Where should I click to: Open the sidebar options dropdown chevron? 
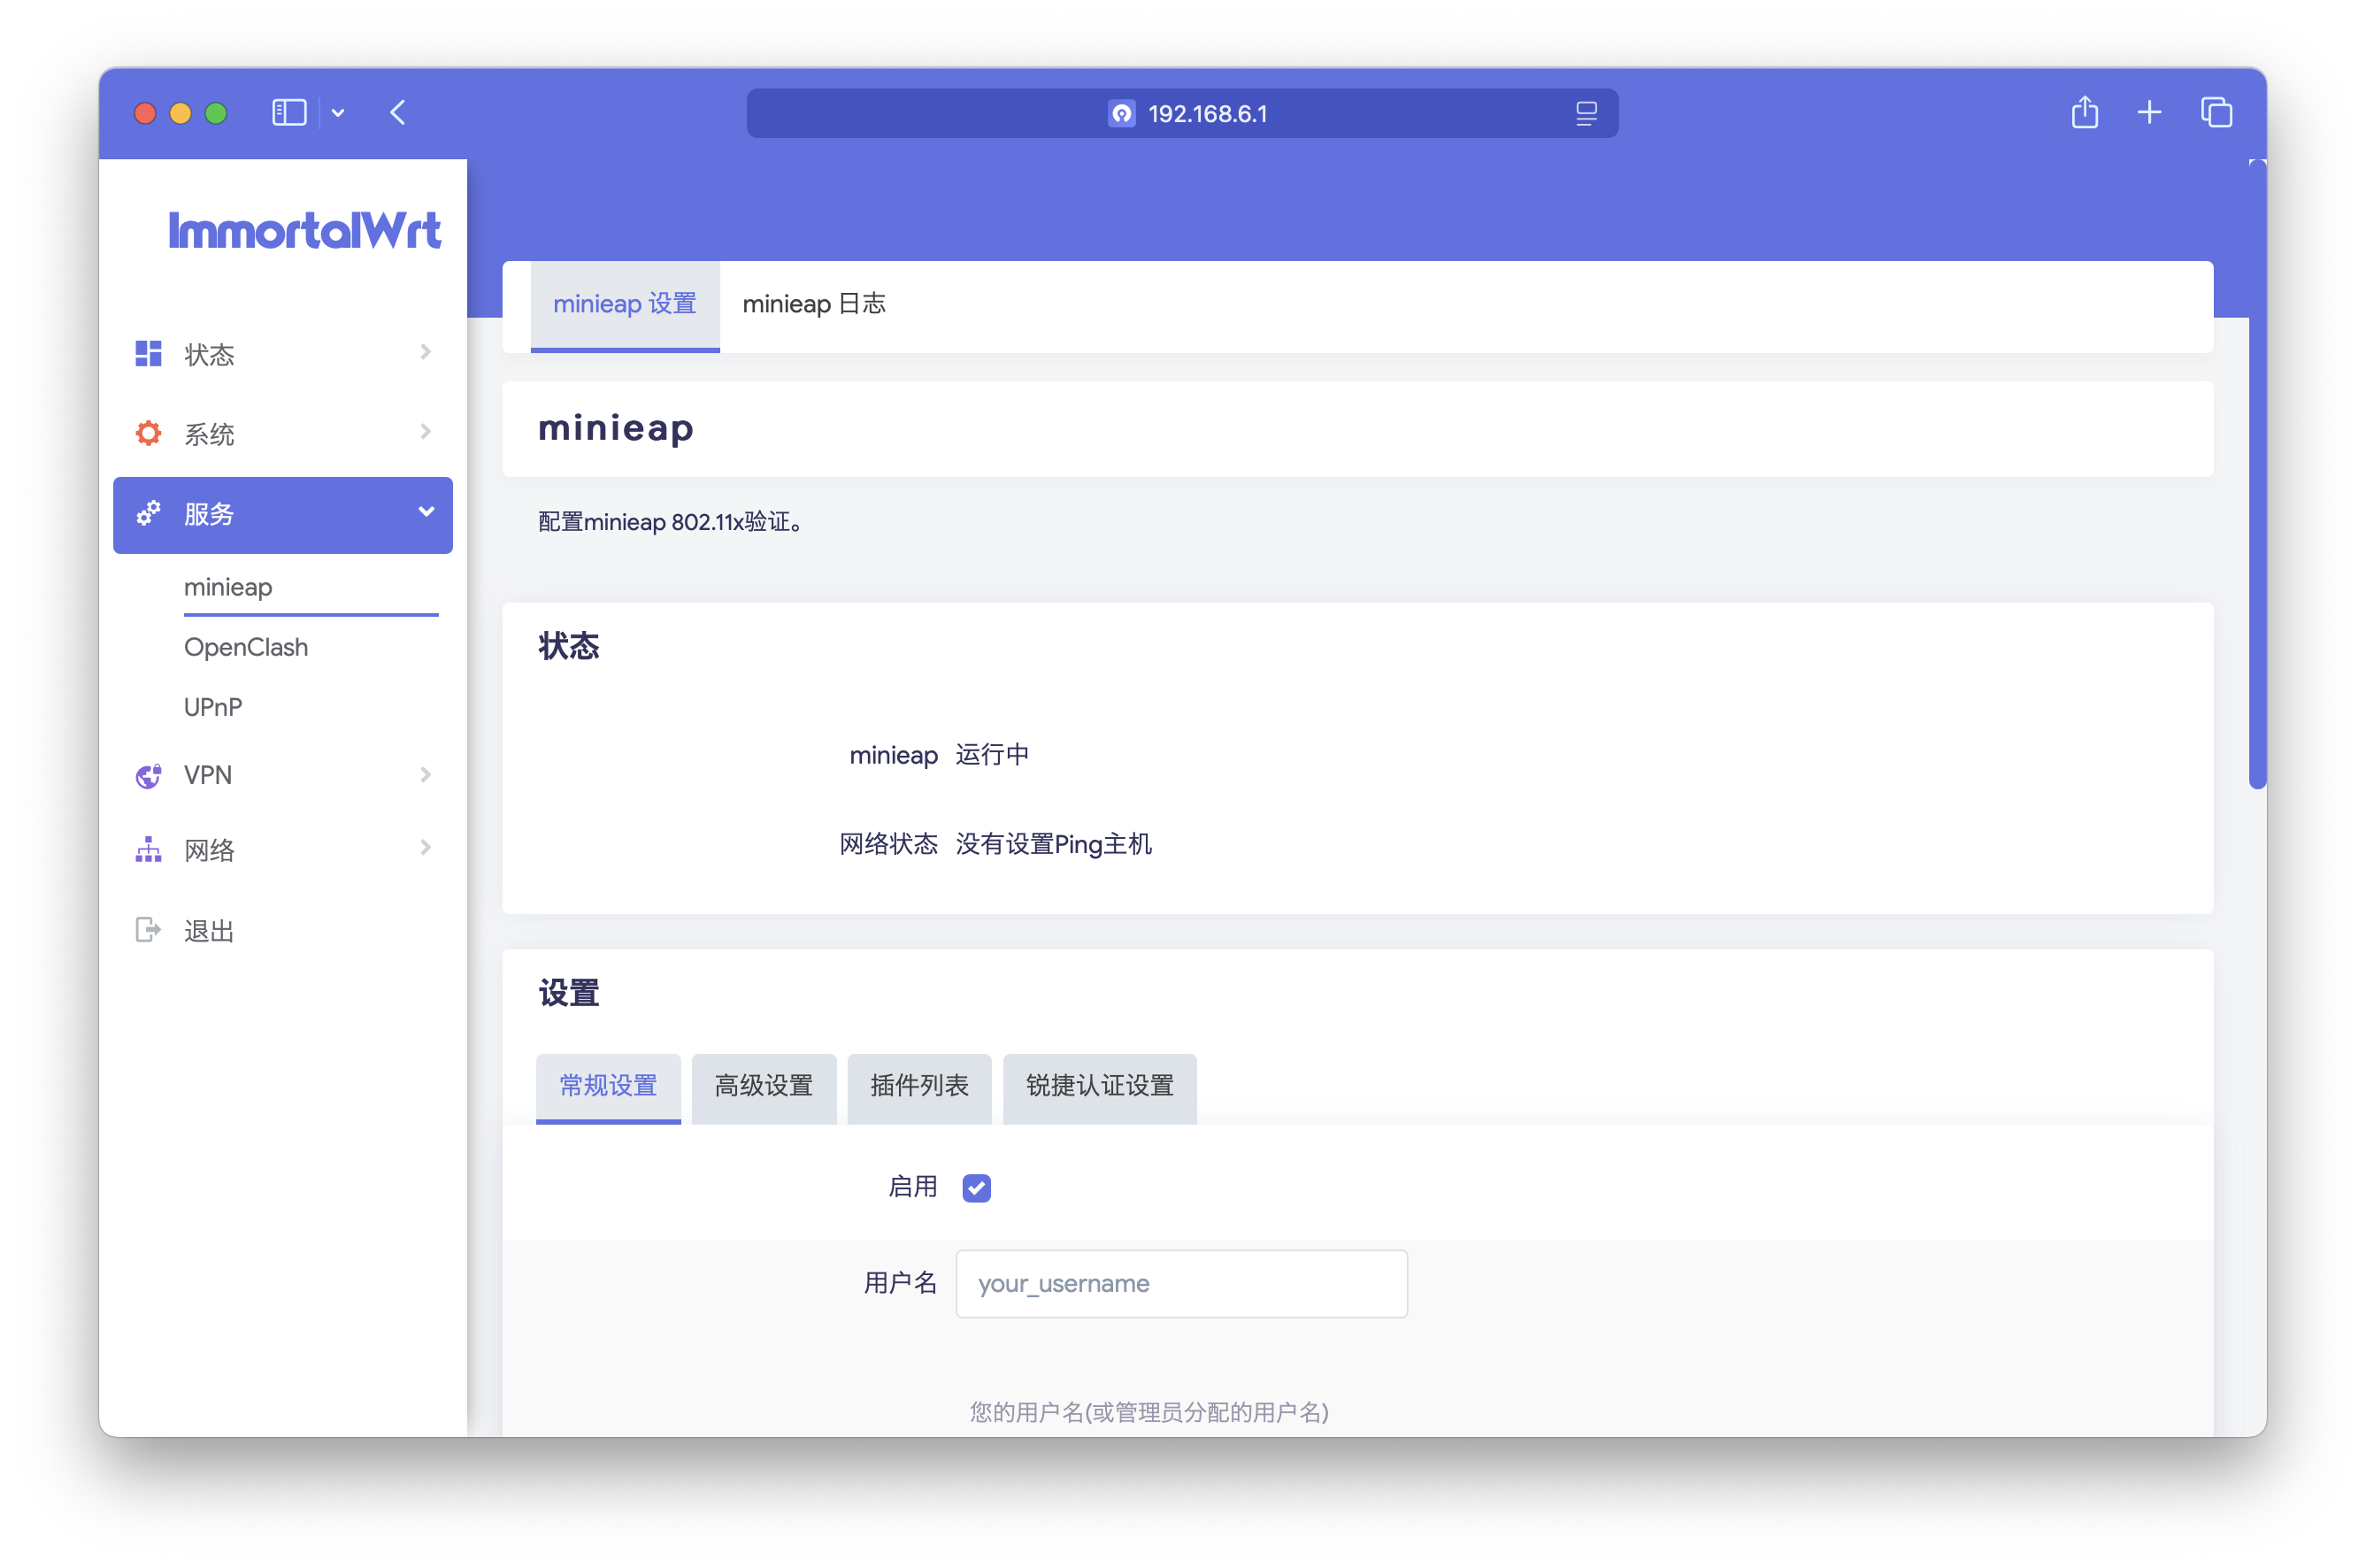338,114
